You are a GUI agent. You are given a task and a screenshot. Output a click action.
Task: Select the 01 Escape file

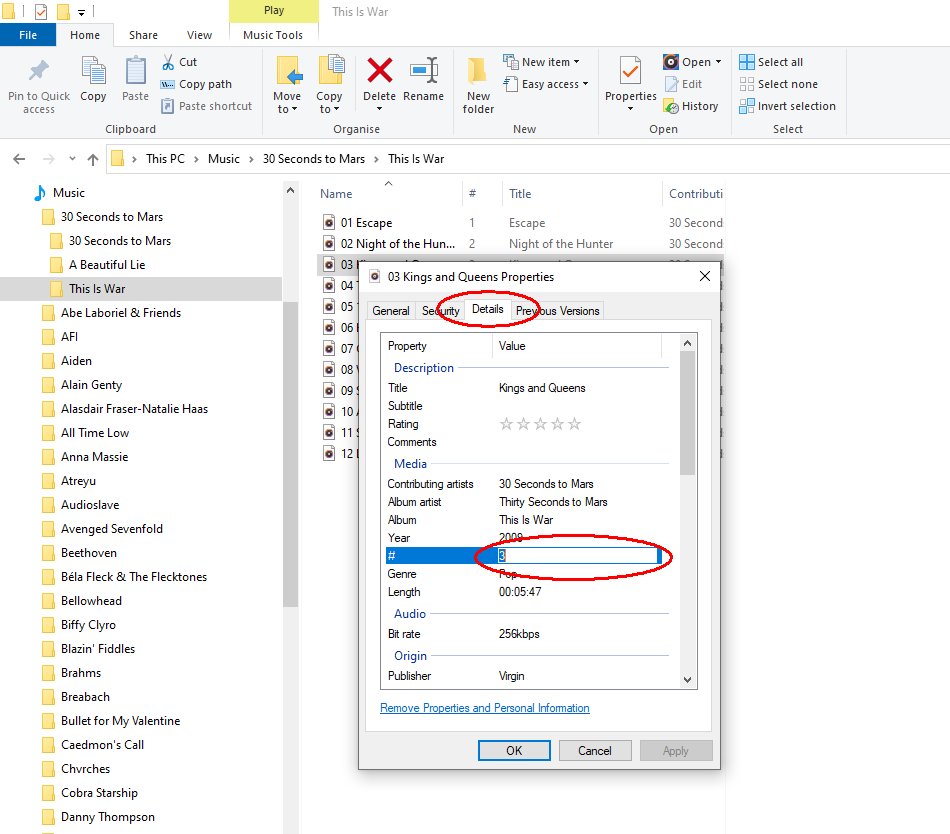click(366, 223)
